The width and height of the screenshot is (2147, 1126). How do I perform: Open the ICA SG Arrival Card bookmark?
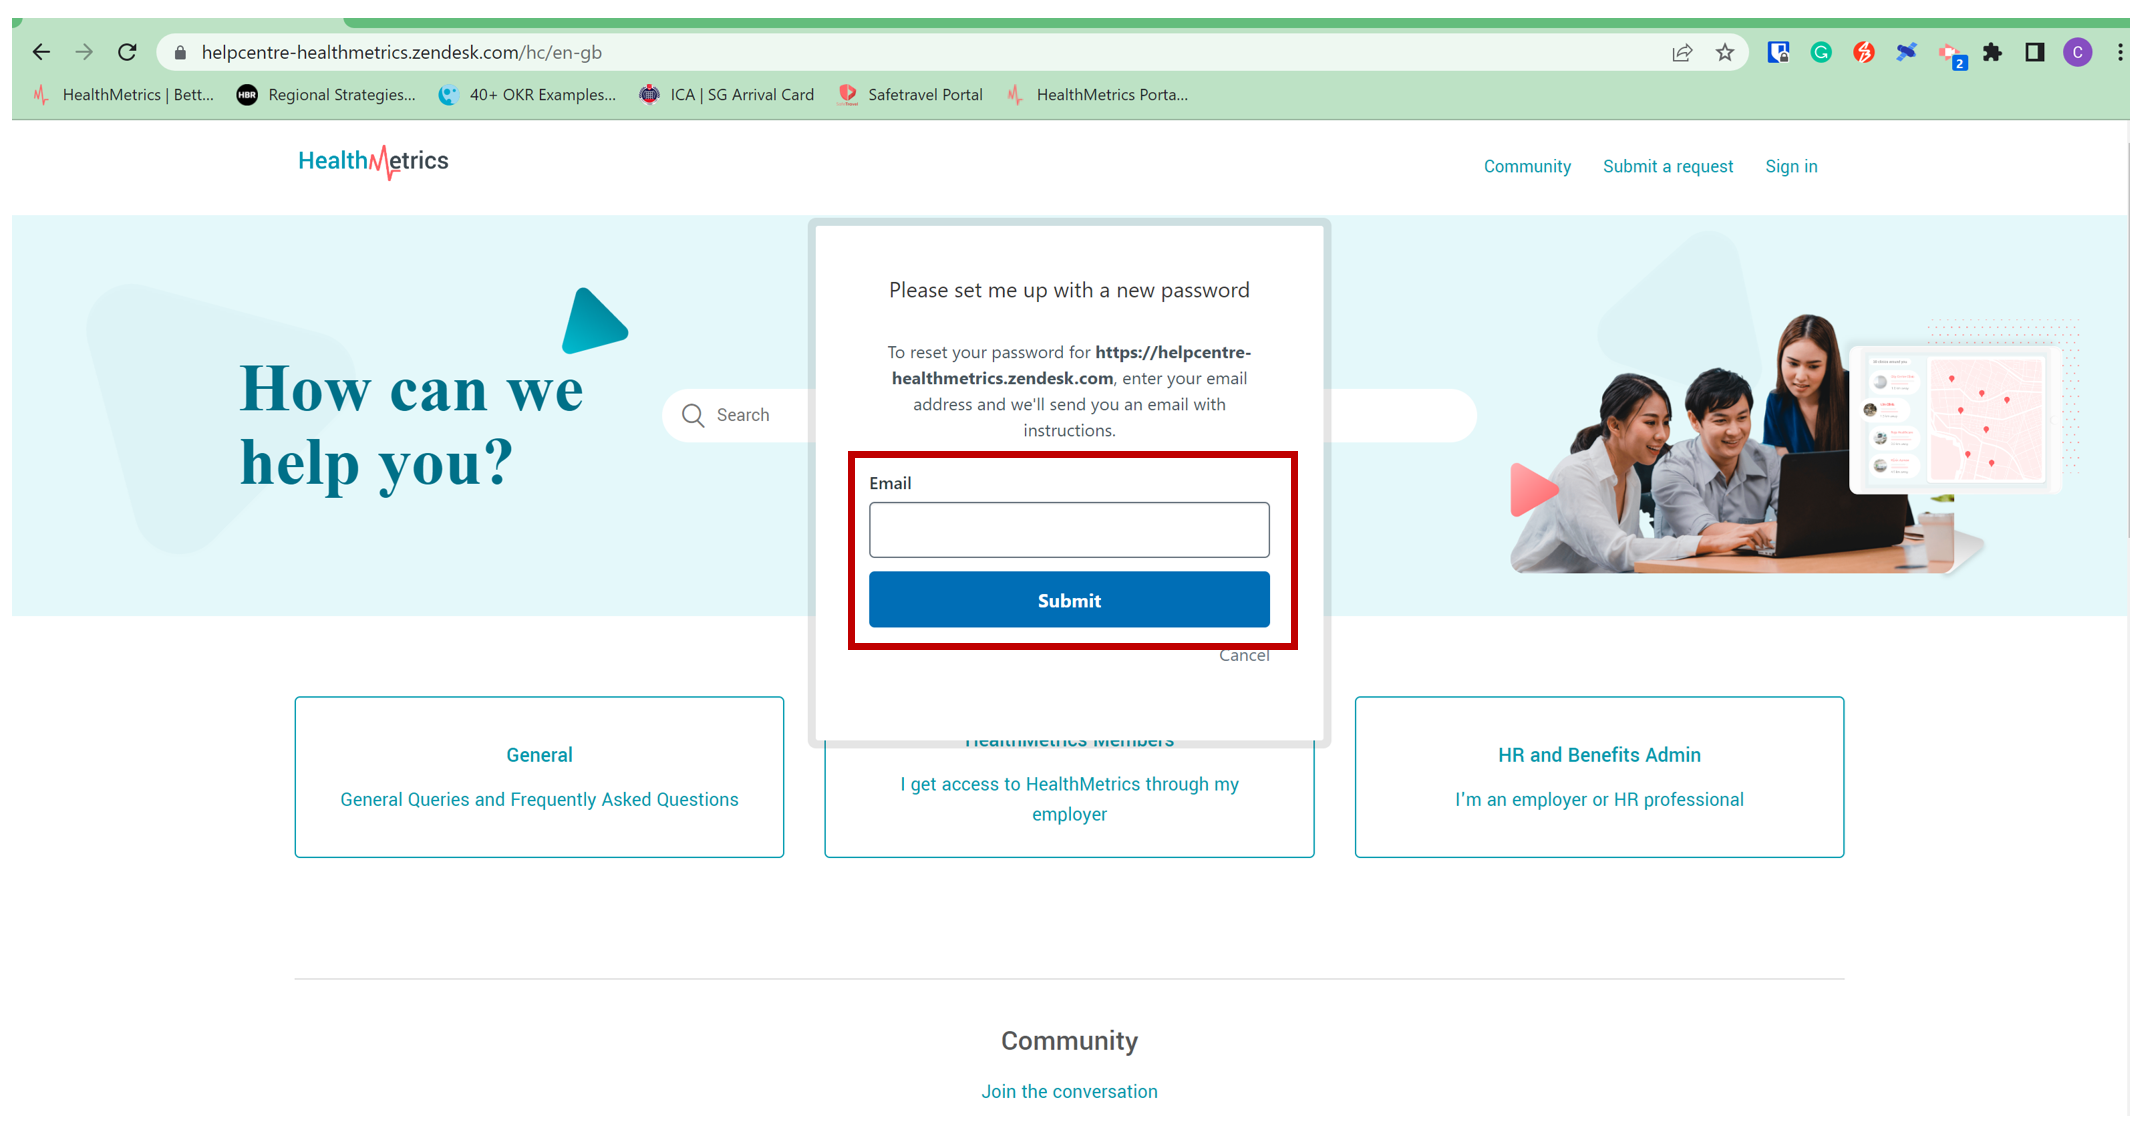coord(727,95)
